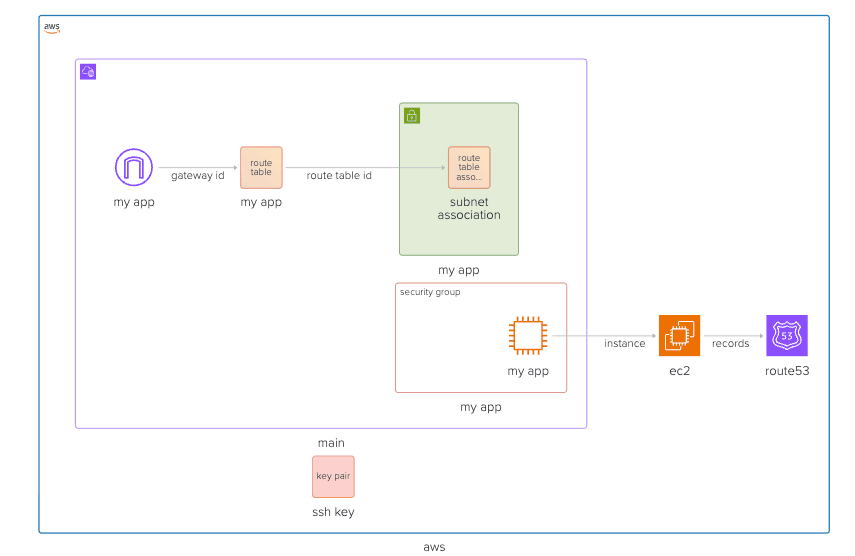Click the route53 text label
Screen dimensions: 855x556
(x=787, y=371)
